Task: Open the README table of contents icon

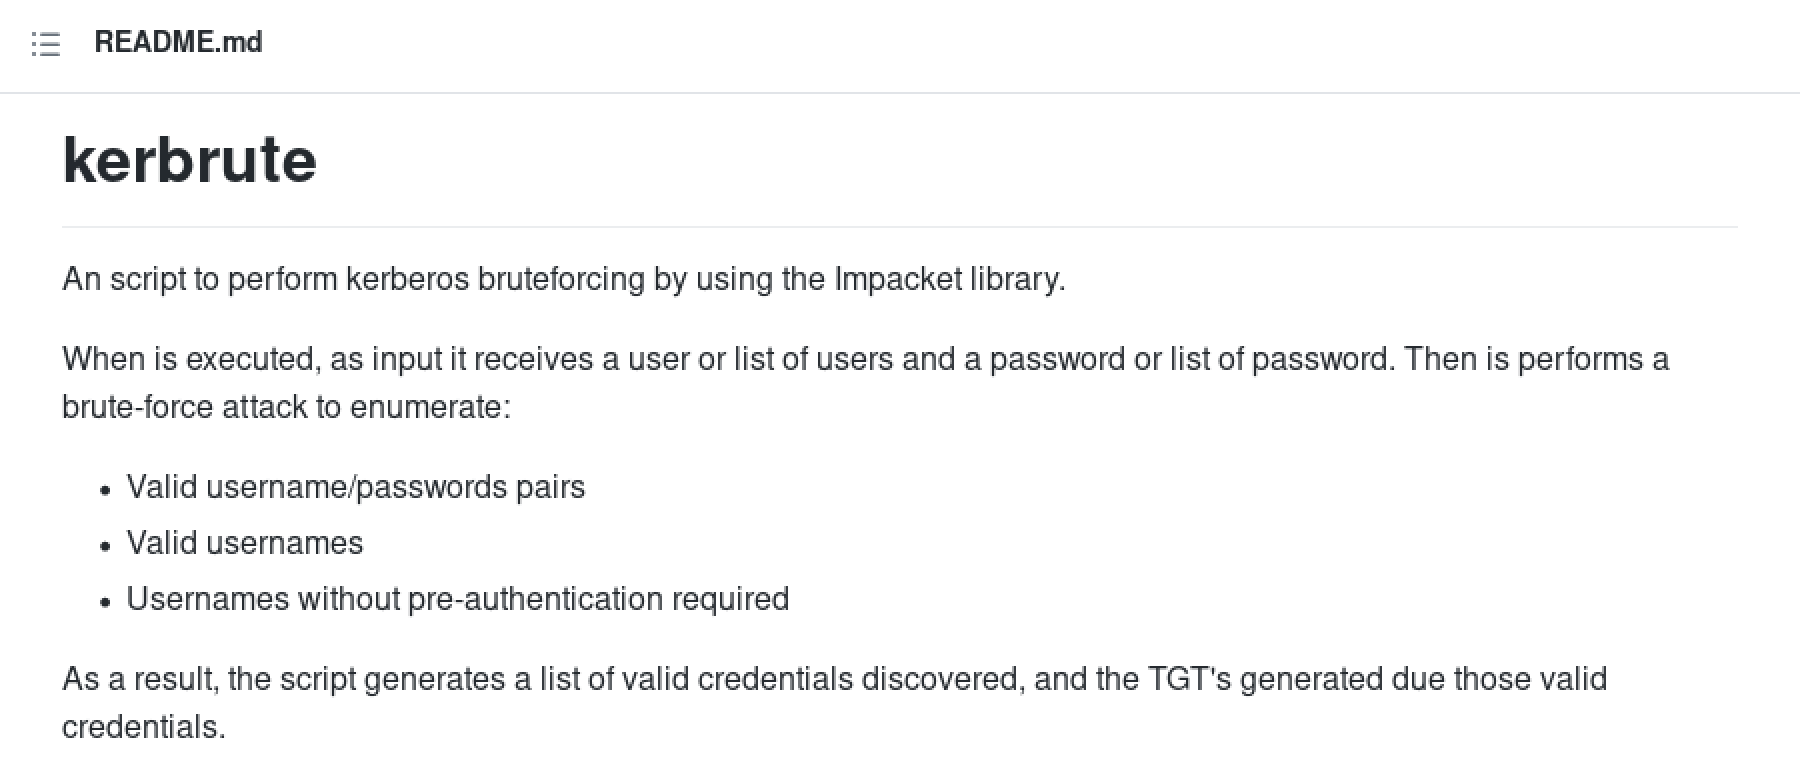Action: click(45, 44)
